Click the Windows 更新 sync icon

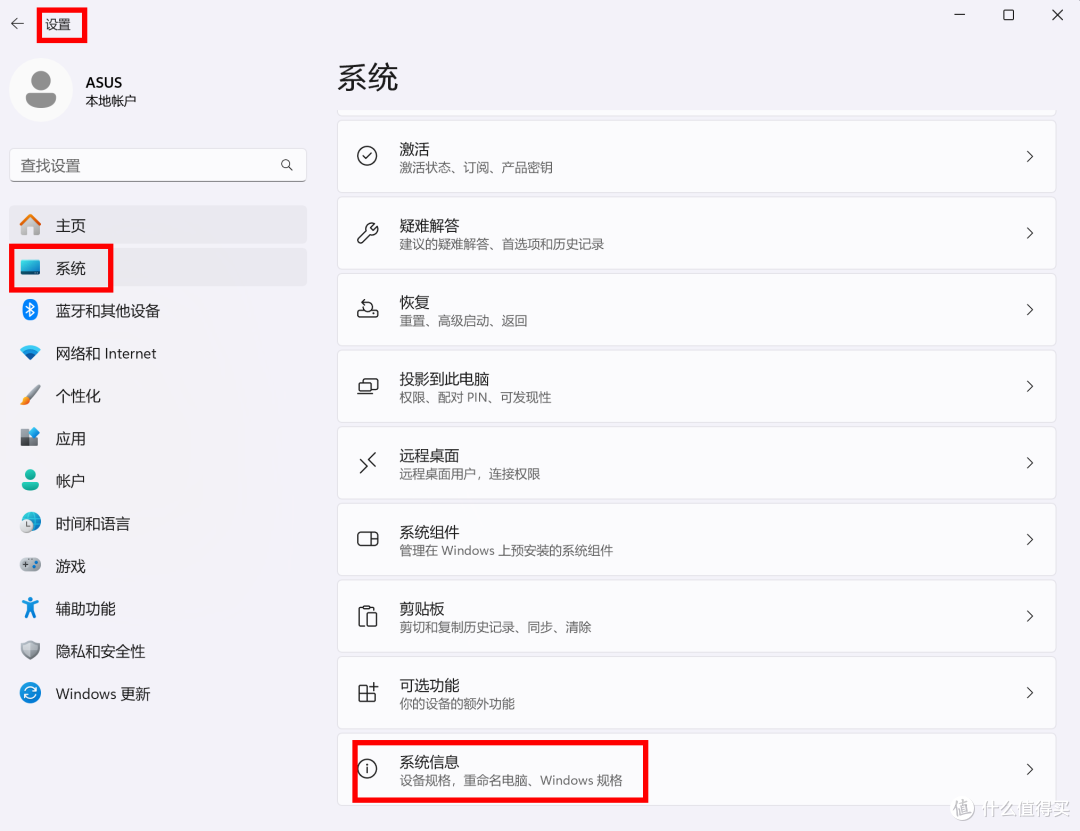(x=30, y=693)
